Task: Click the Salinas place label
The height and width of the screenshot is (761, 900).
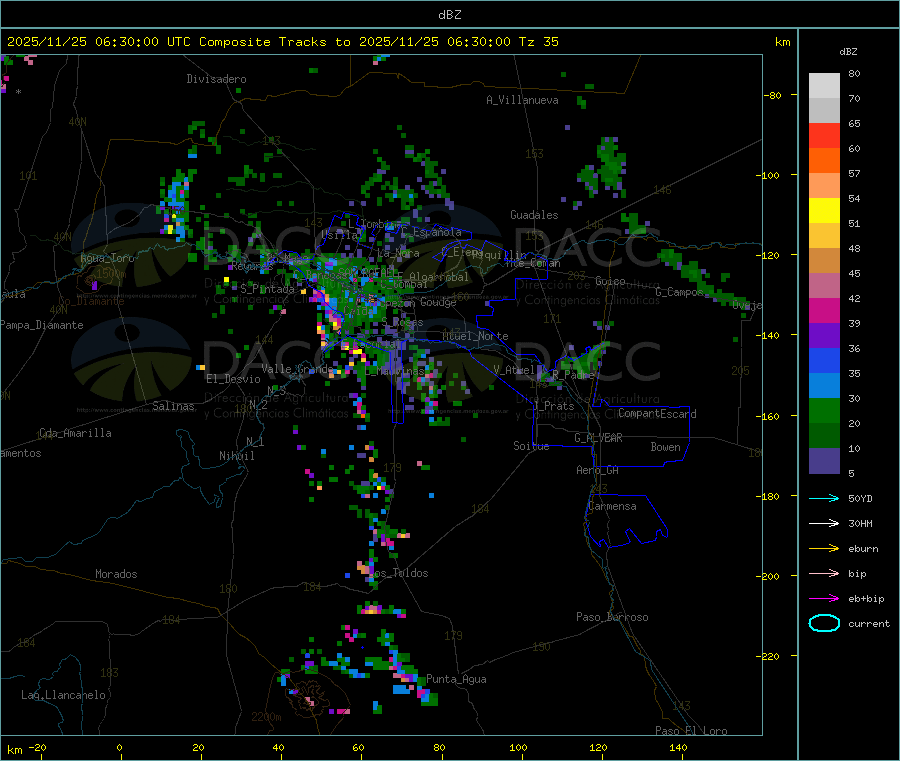Action: point(173,406)
